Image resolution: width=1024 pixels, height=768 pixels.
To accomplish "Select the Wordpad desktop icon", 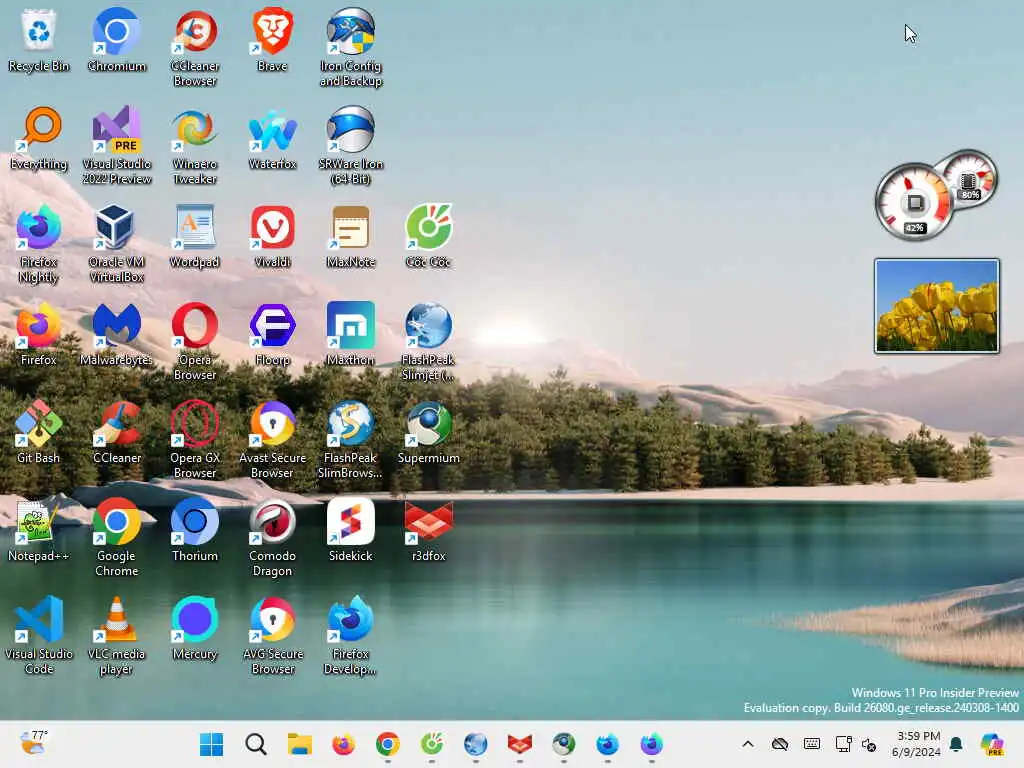I will [x=195, y=236].
